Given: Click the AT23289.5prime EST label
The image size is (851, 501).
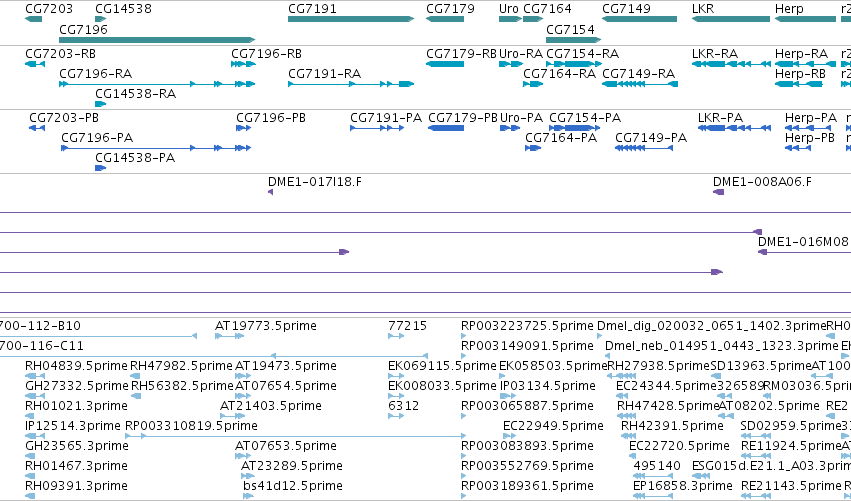Looking at the screenshot, I should pos(292,466).
